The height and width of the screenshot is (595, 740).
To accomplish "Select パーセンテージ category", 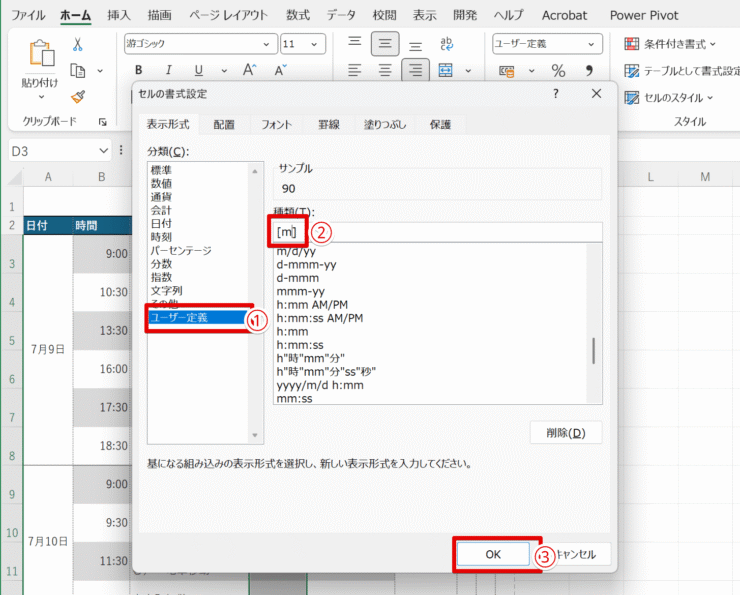I will point(181,250).
